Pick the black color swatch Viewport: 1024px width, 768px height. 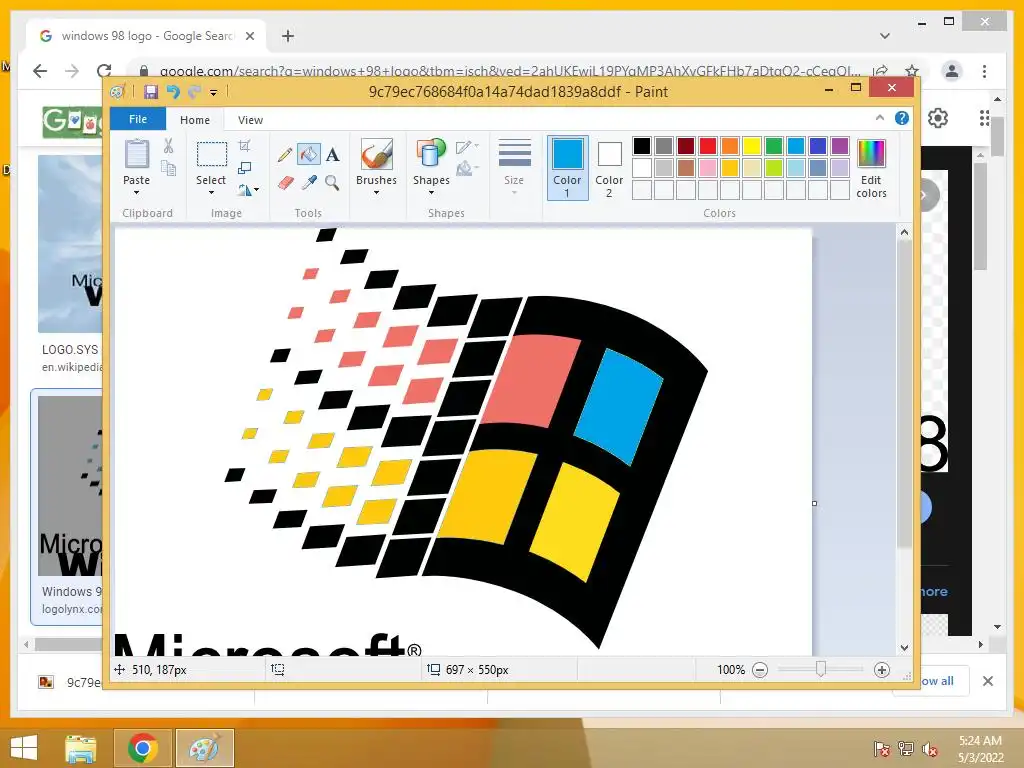pyautogui.click(x=642, y=146)
